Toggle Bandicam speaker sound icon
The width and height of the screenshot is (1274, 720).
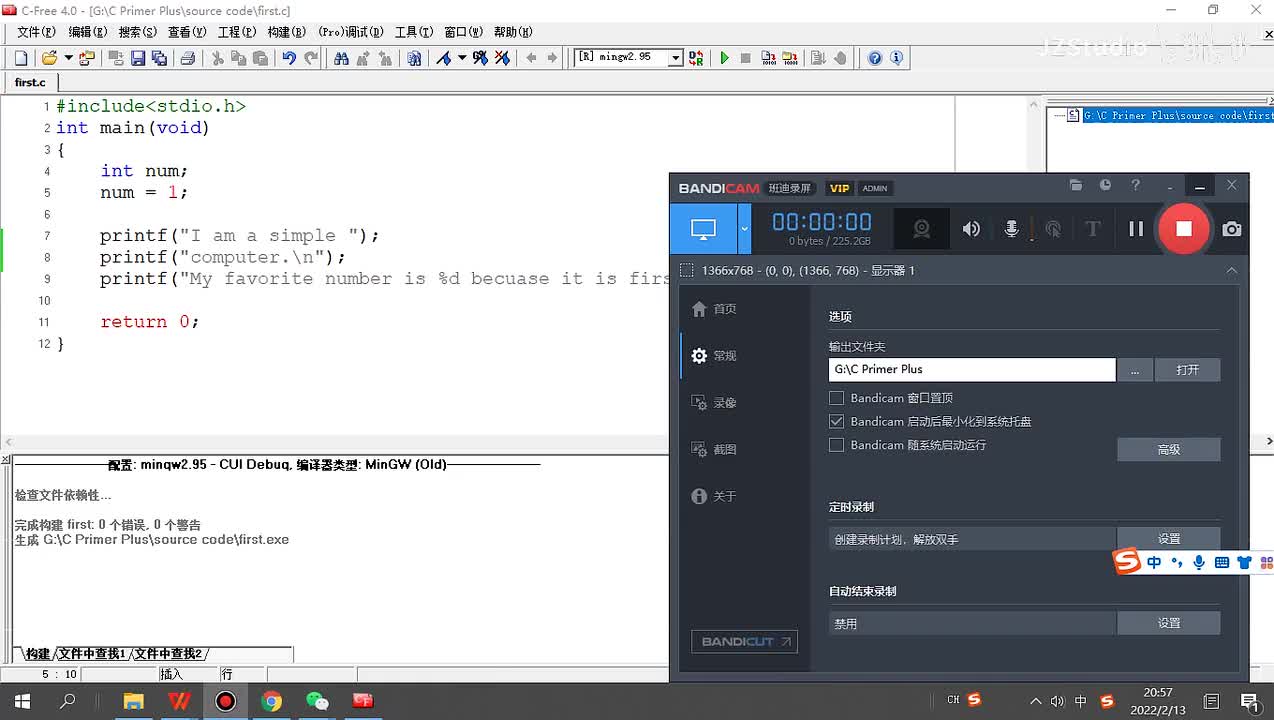[971, 229]
